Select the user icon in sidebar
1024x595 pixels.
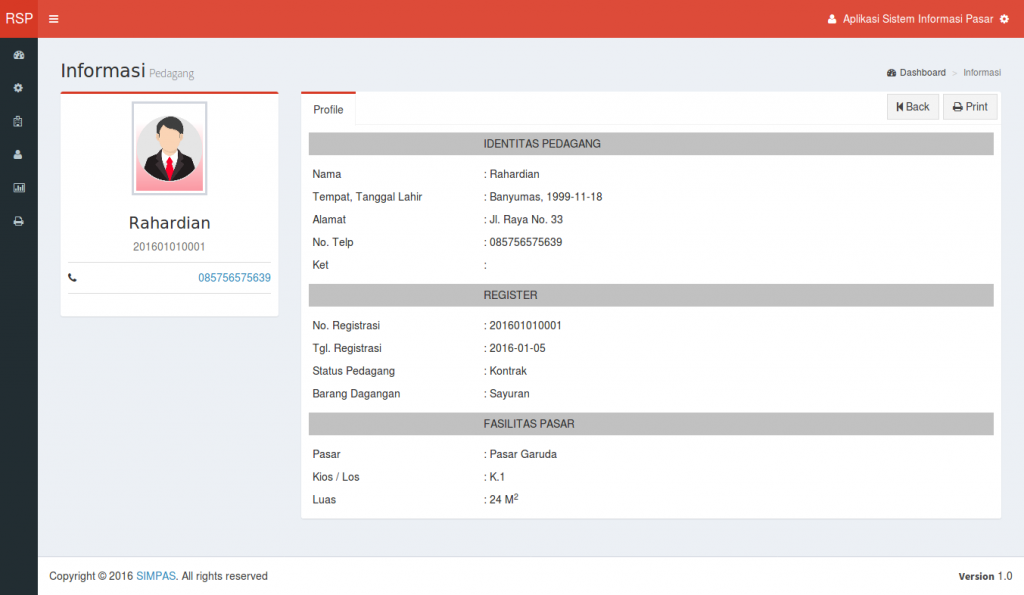click(x=18, y=154)
